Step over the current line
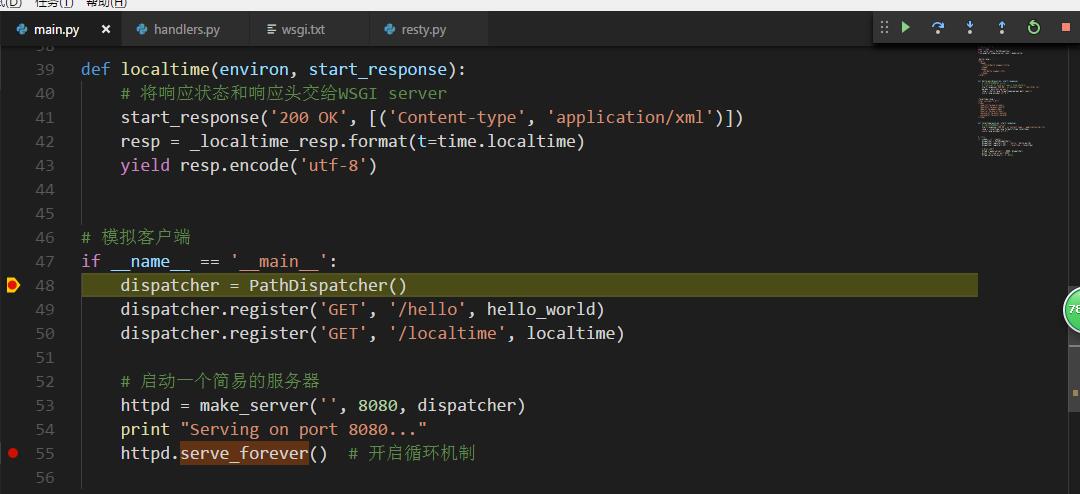This screenshot has height=494, width=1080. (937, 28)
